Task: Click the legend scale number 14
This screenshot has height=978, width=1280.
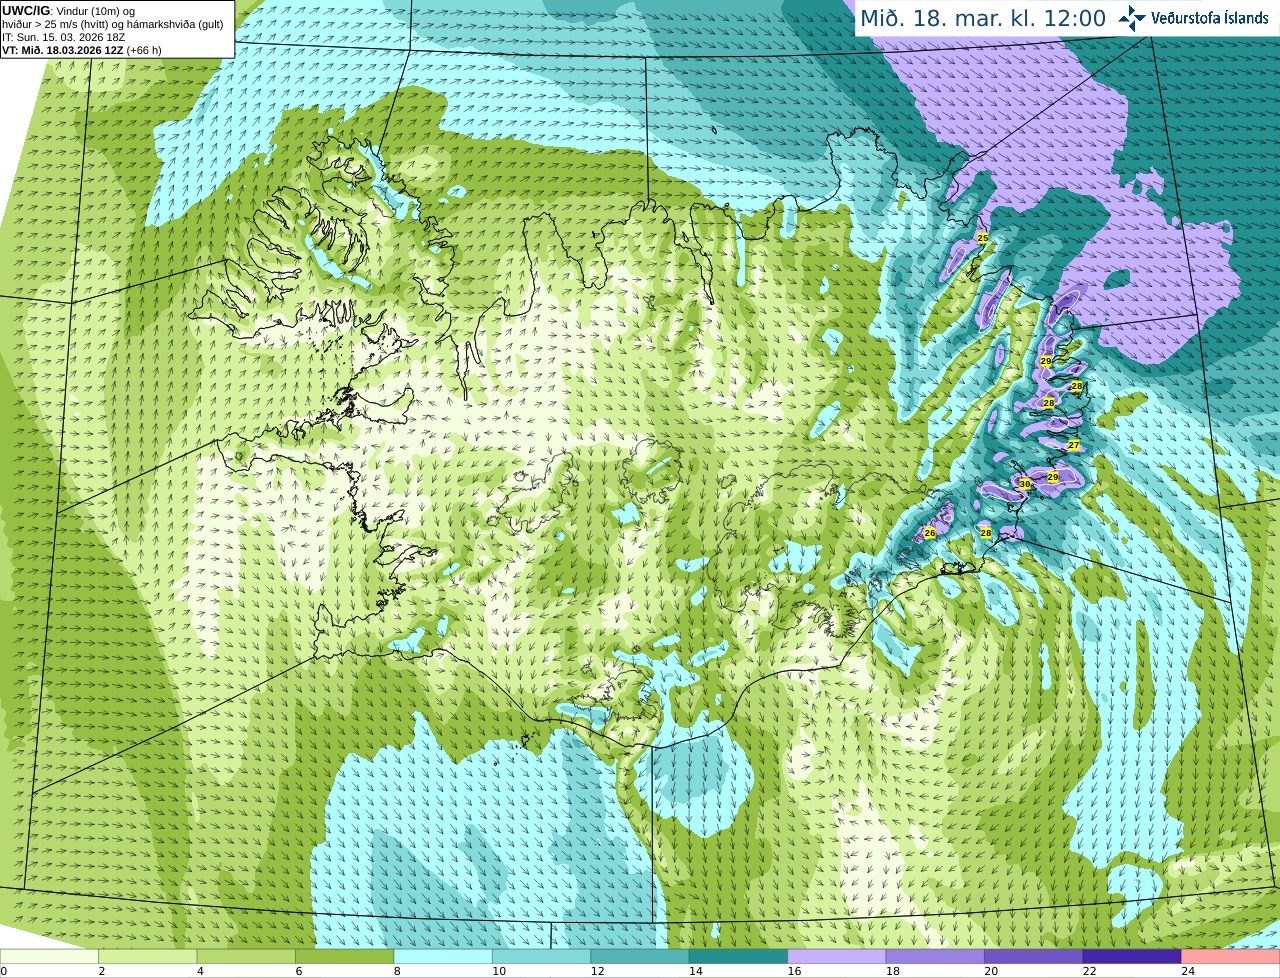Action: point(696,971)
